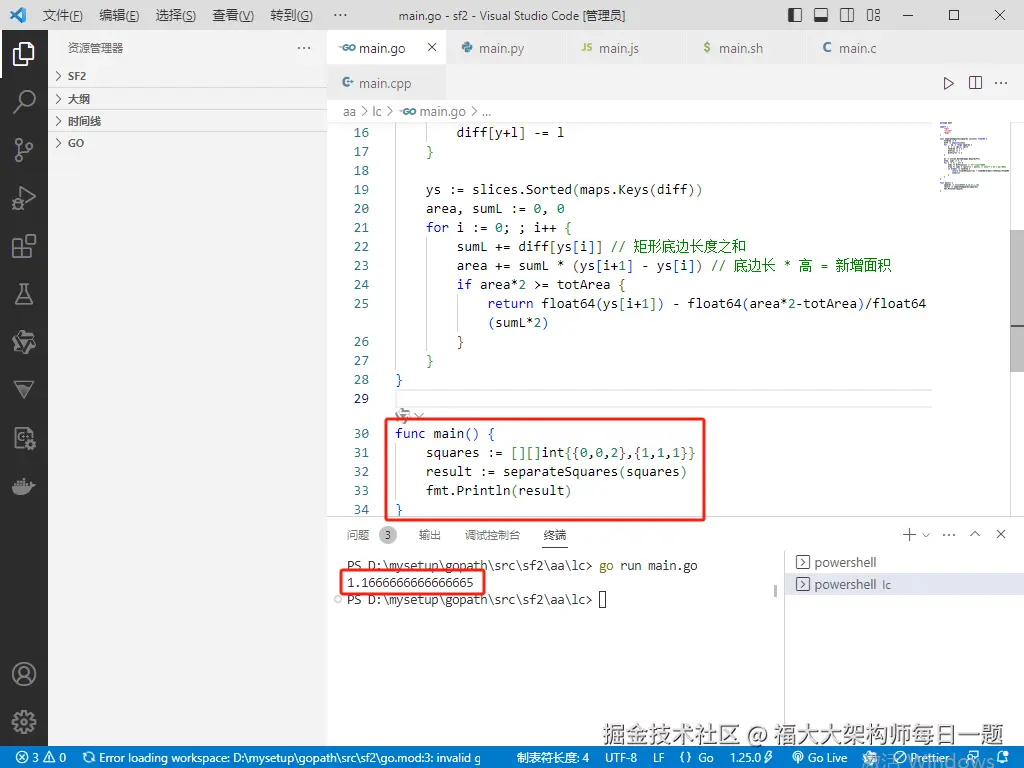This screenshot has height=768, width=1024.
Task: Click Go Live in status bar
Action: 820,758
